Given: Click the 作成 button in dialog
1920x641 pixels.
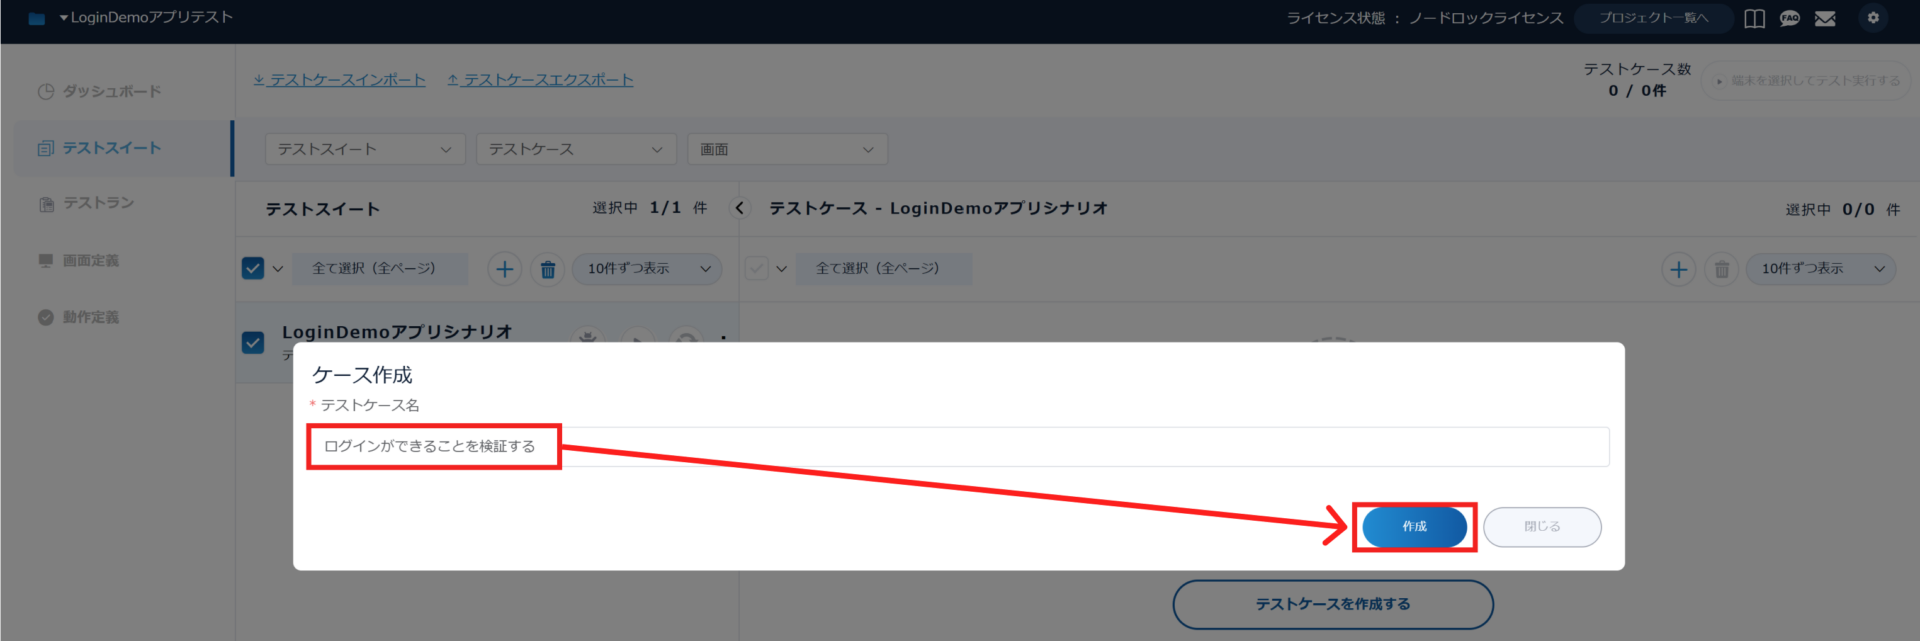Looking at the screenshot, I should 1414,527.
